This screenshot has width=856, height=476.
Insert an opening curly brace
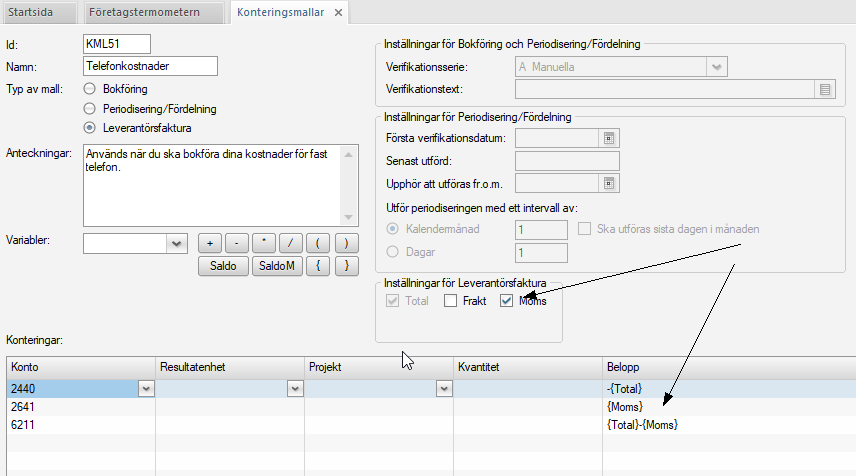318,266
